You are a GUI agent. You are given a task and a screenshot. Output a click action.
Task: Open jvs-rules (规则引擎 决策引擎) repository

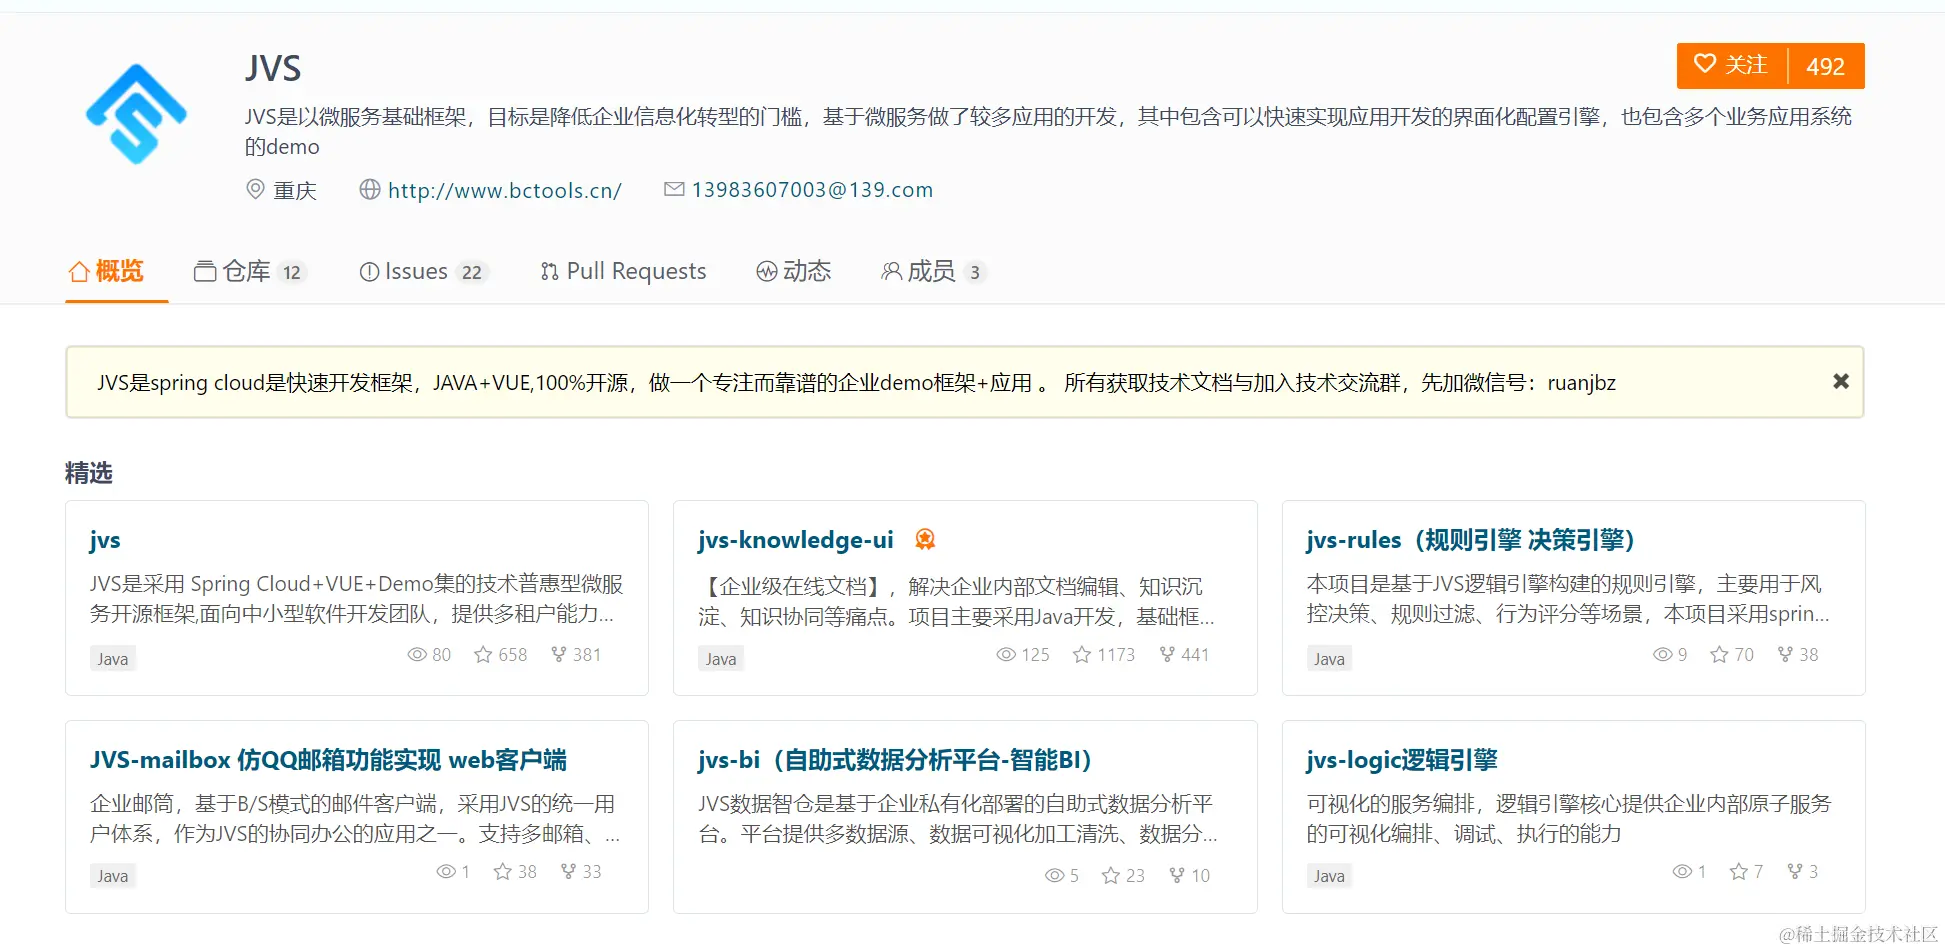1470,540
